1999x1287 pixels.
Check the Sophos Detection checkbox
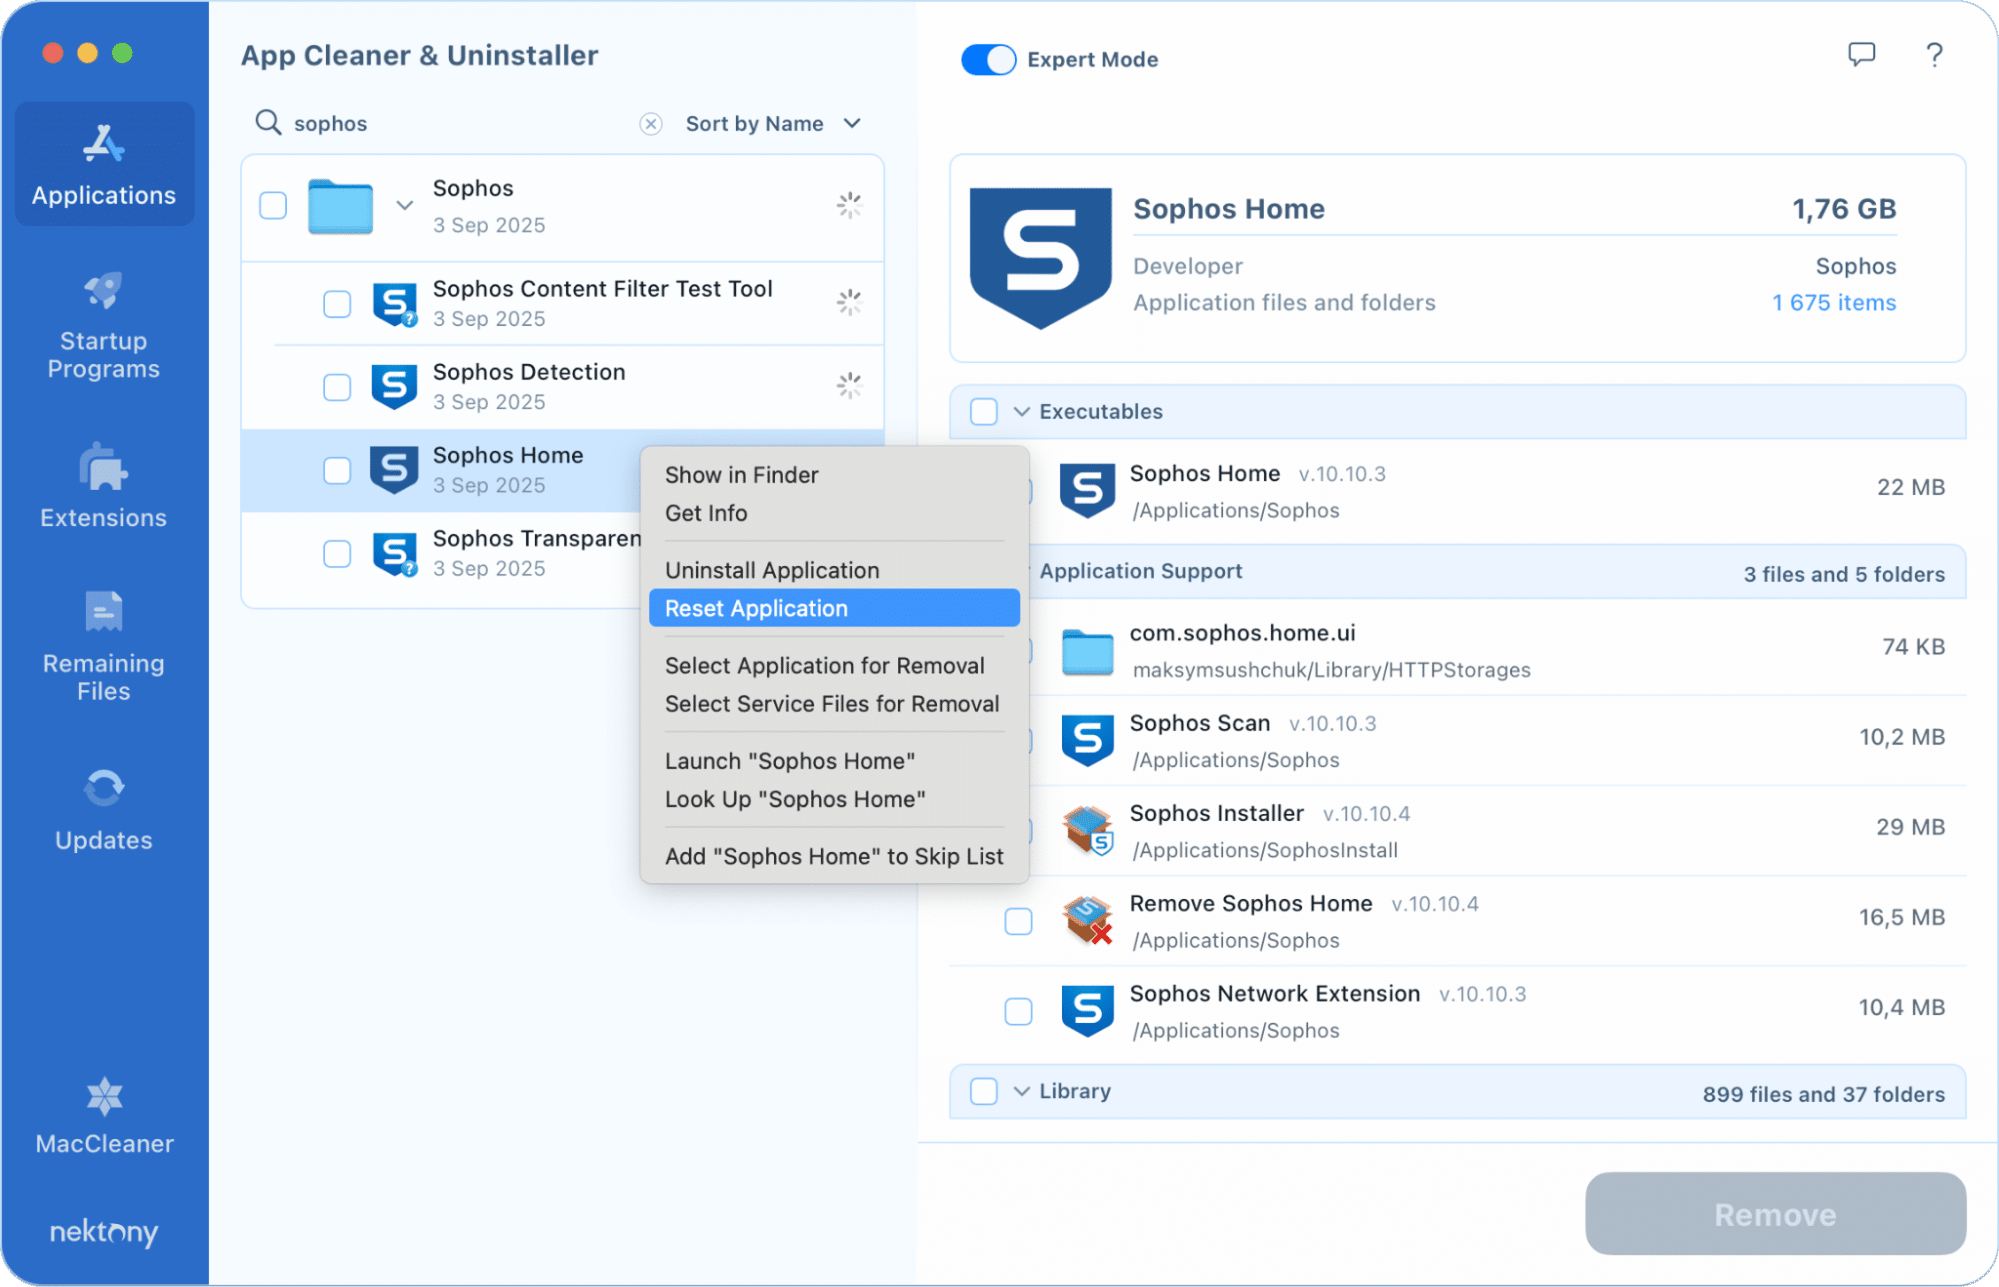tap(336, 387)
